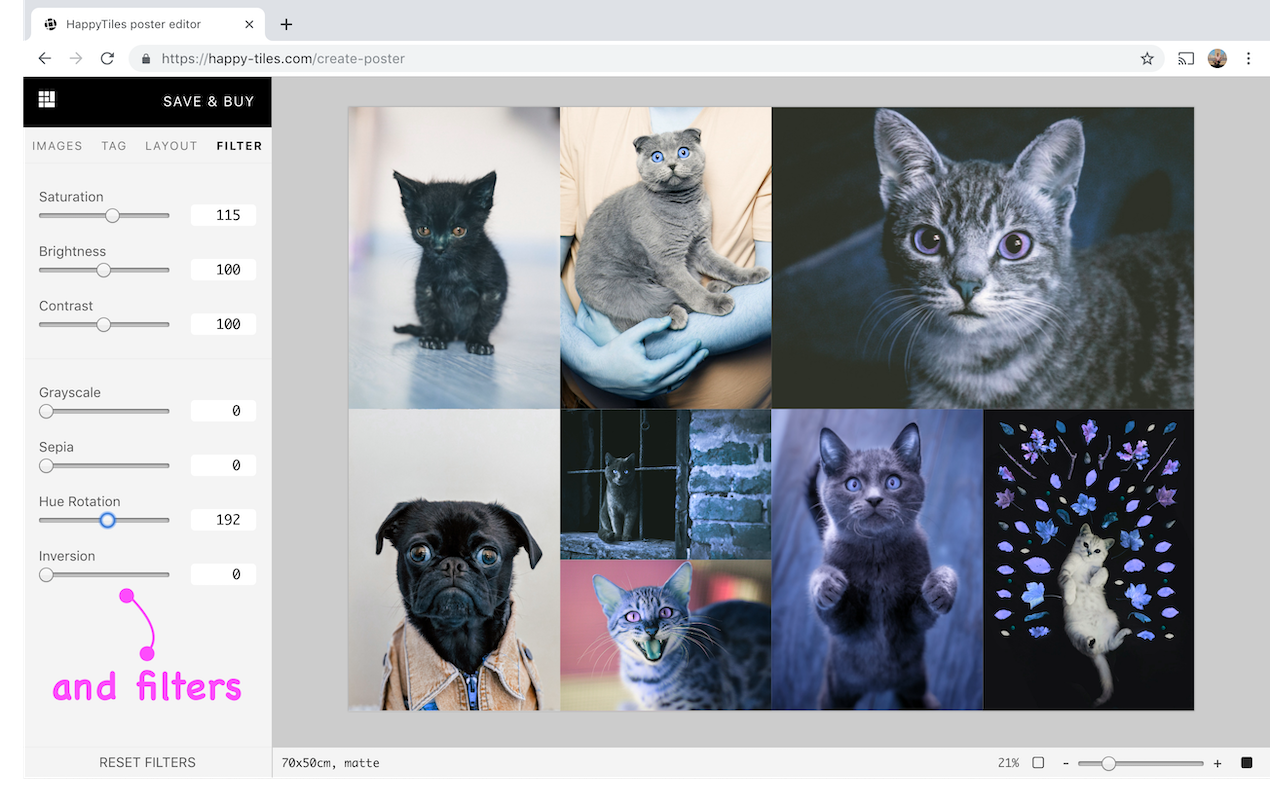Bookmark the page with the star icon
Image resolution: width=1270 pixels, height=806 pixels.
[1148, 58]
